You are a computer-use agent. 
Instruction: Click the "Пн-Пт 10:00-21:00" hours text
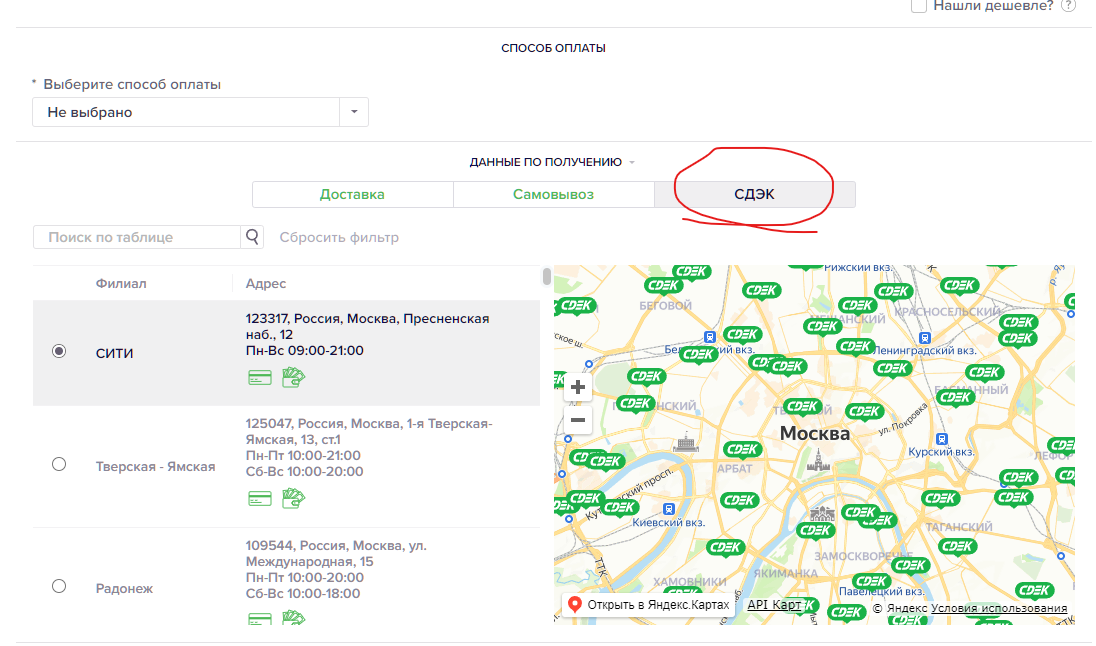(x=303, y=455)
